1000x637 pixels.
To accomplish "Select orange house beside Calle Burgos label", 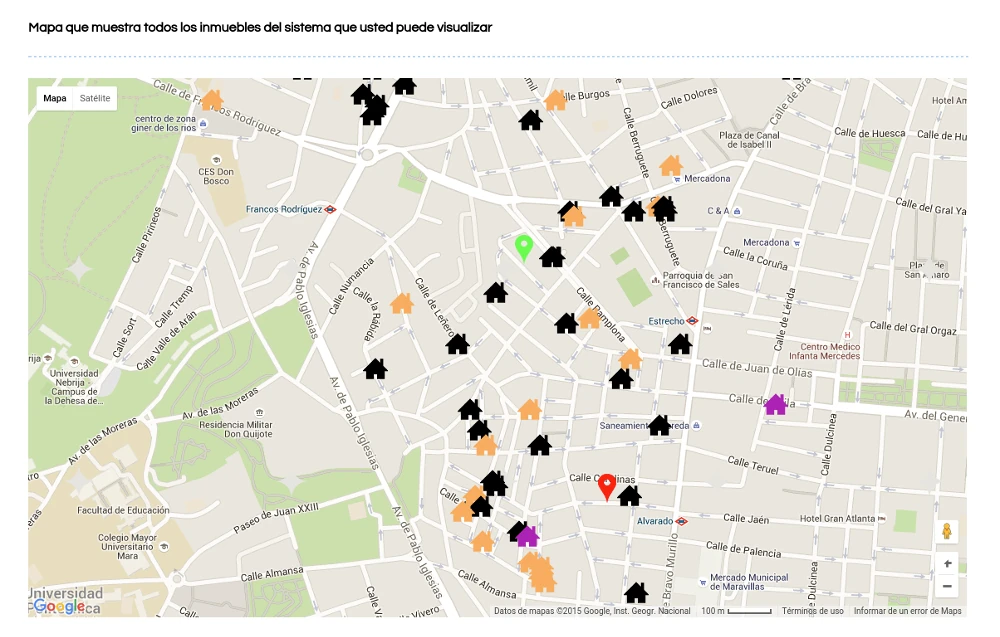I will point(555,100).
